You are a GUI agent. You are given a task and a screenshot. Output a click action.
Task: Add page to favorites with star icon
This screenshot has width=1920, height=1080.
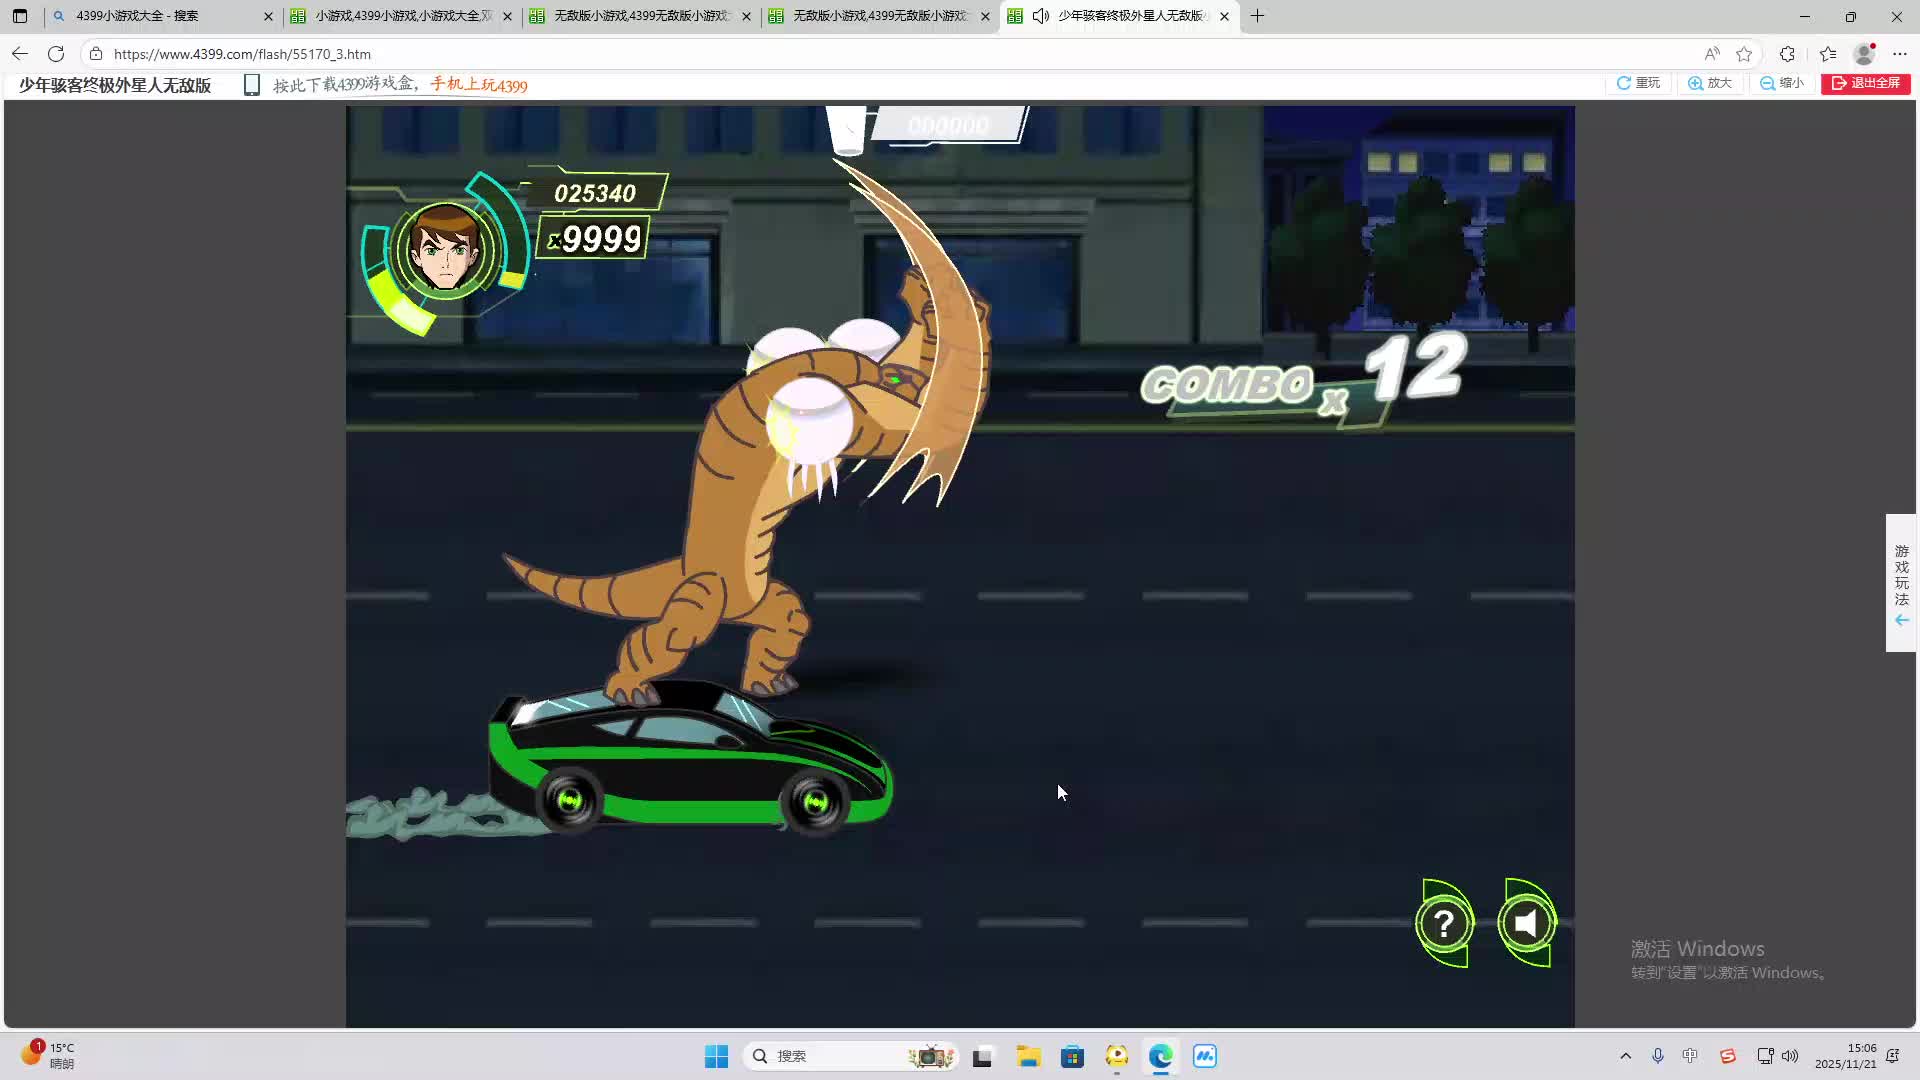point(1744,54)
